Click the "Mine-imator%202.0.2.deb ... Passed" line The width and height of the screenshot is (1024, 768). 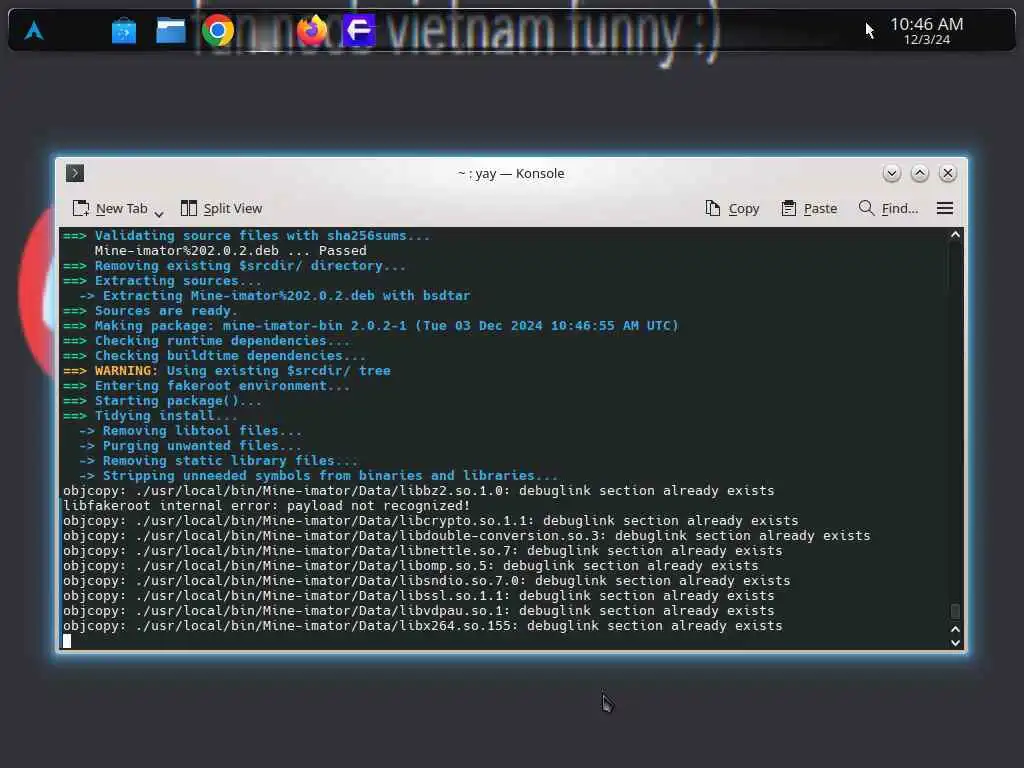[231, 251]
